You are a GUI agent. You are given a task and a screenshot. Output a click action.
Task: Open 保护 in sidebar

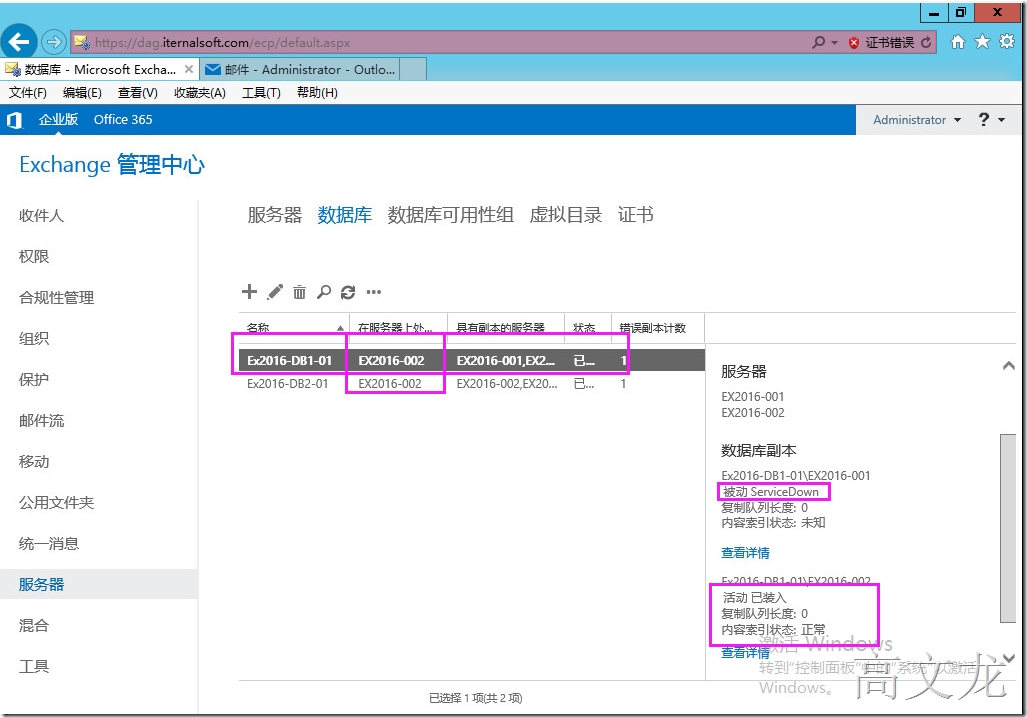point(34,379)
